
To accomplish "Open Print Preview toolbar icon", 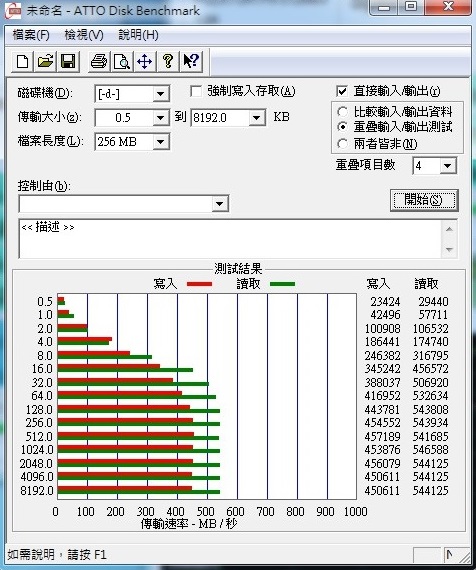I will (121, 61).
